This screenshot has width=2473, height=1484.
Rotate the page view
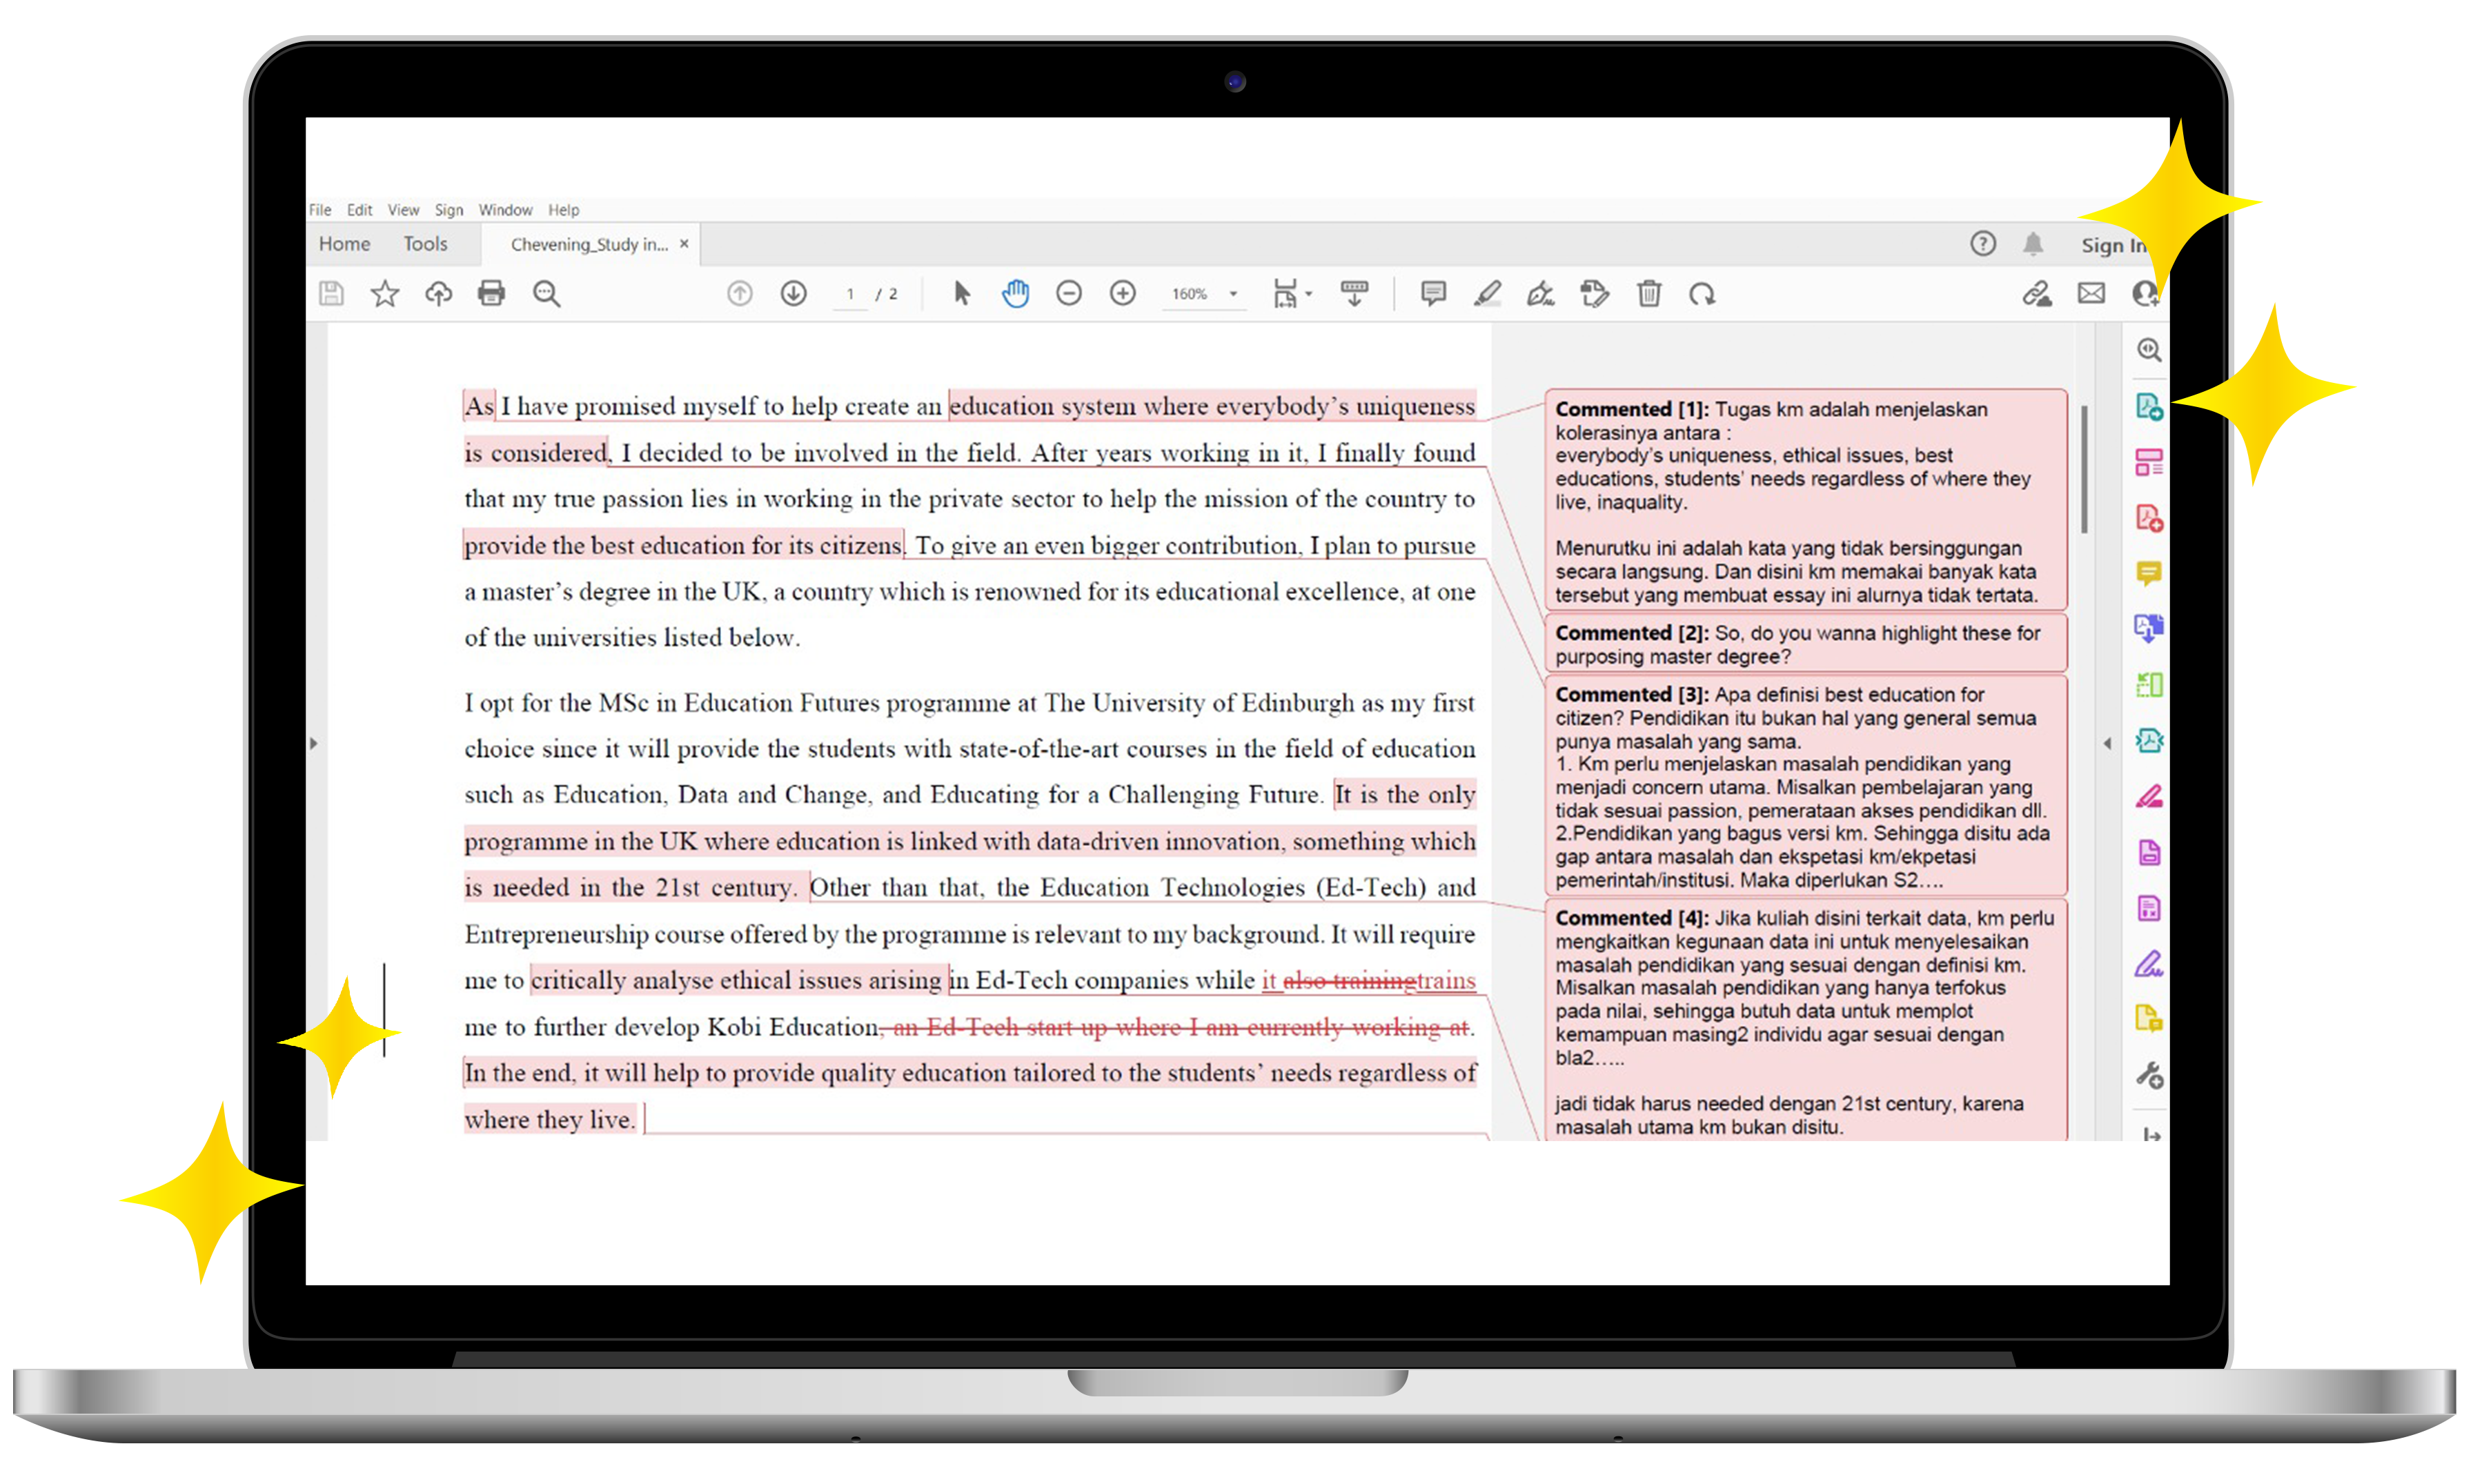[x=1702, y=294]
